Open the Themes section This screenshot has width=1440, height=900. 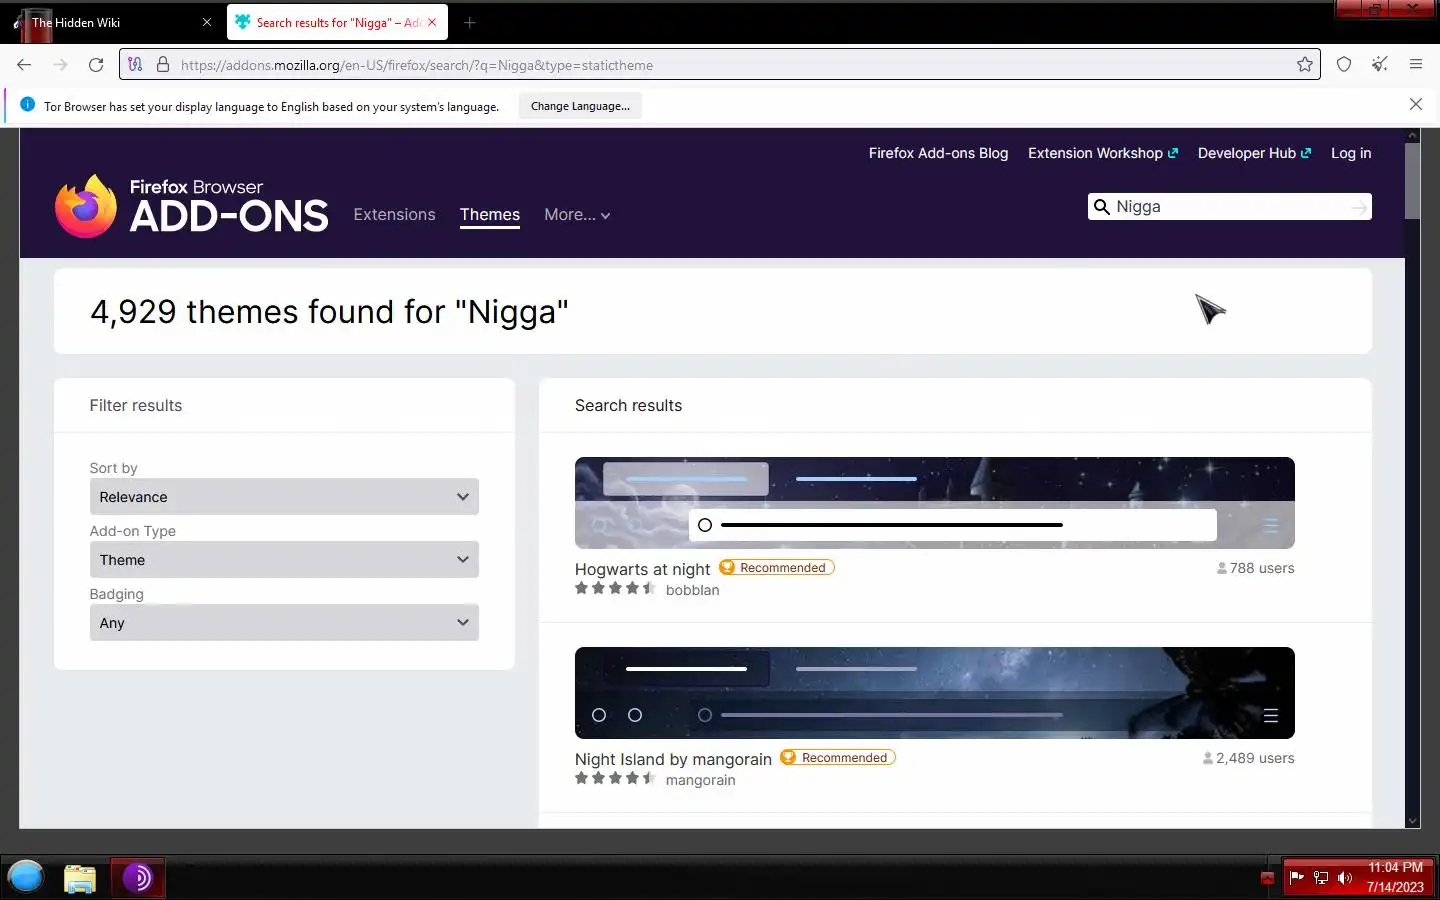[x=490, y=215]
